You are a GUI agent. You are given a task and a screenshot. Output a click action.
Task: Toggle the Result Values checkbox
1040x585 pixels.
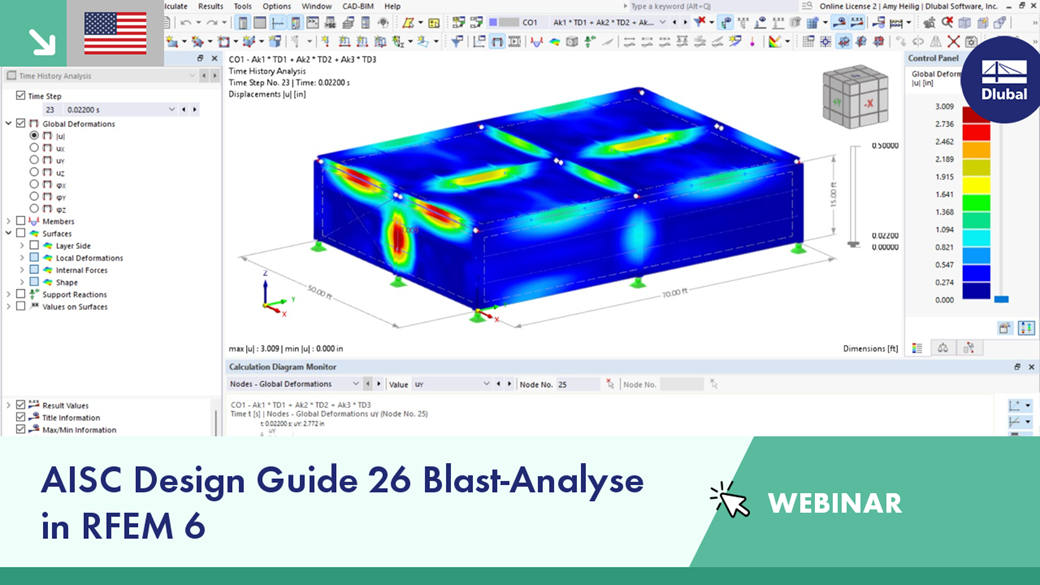[x=21, y=405]
